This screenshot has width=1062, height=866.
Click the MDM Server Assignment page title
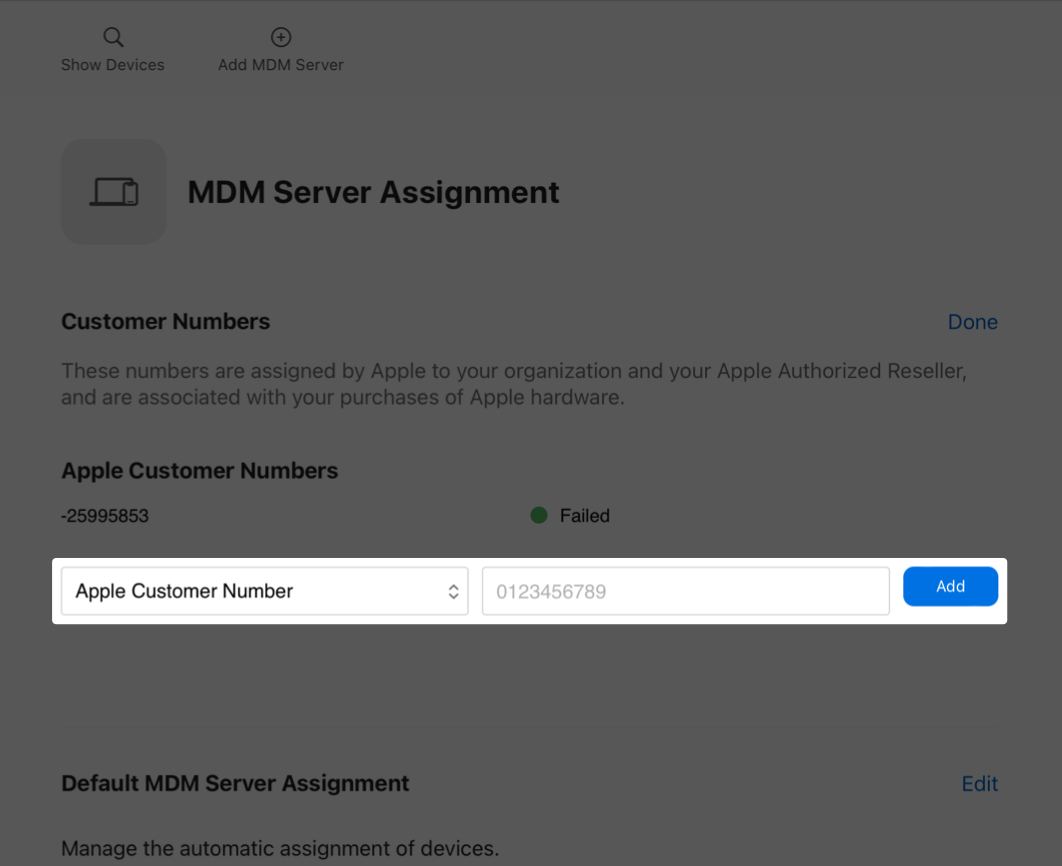click(373, 192)
